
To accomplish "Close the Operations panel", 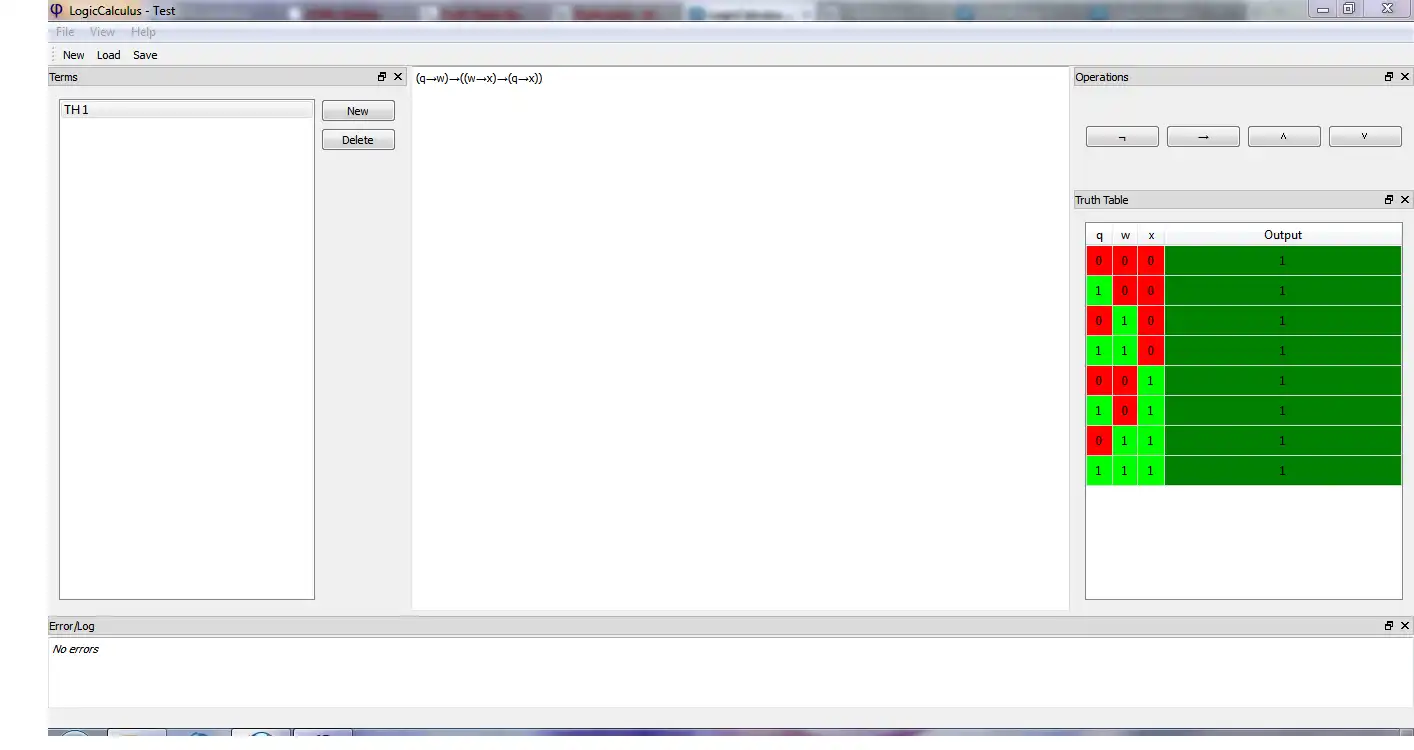I will pyautogui.click(x=1405, y=77).
